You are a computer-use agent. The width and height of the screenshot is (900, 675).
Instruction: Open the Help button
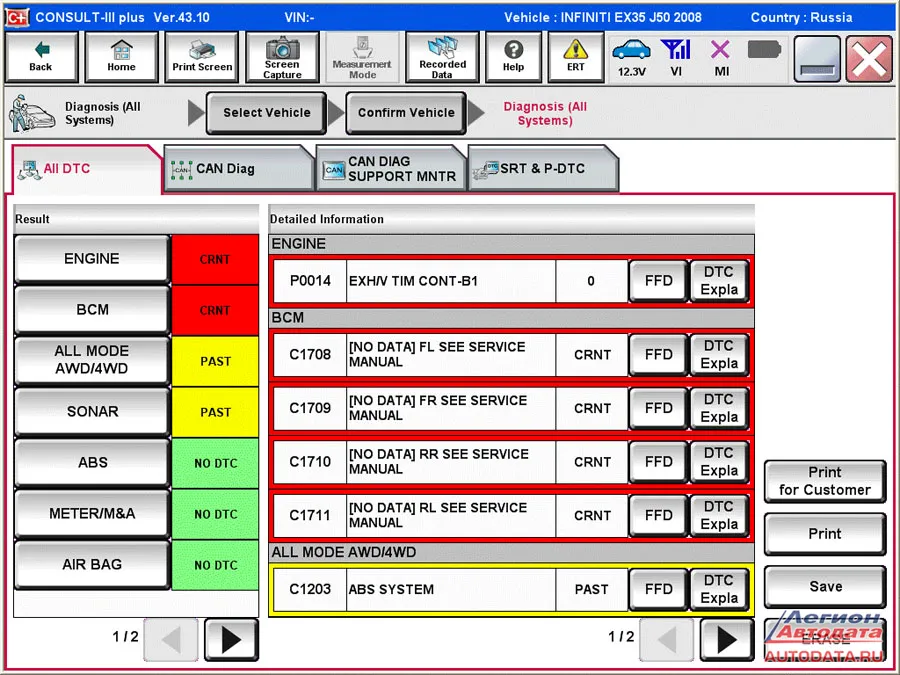tap(513, 57)
